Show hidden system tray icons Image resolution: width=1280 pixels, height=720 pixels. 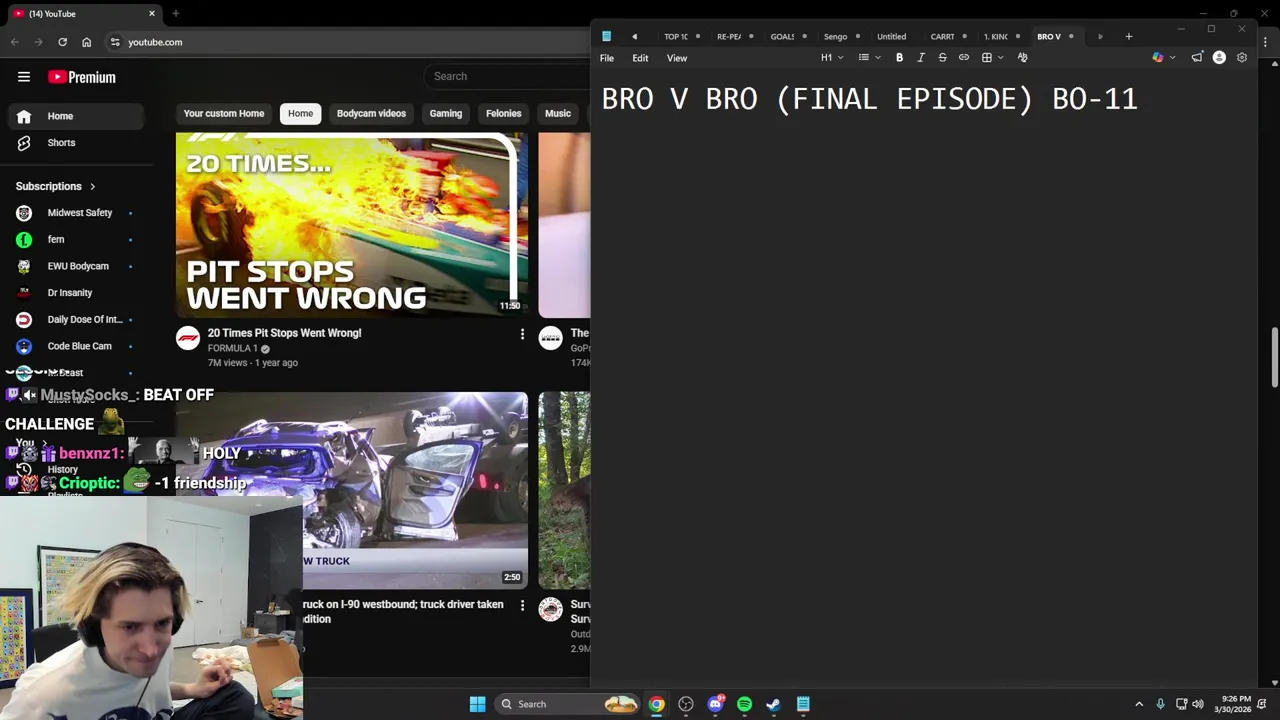point(1138,704)
